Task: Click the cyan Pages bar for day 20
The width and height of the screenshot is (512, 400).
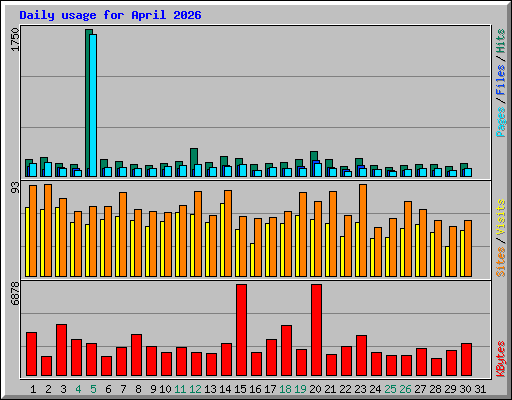Action: pyautogui.click(x=318, y=170)
